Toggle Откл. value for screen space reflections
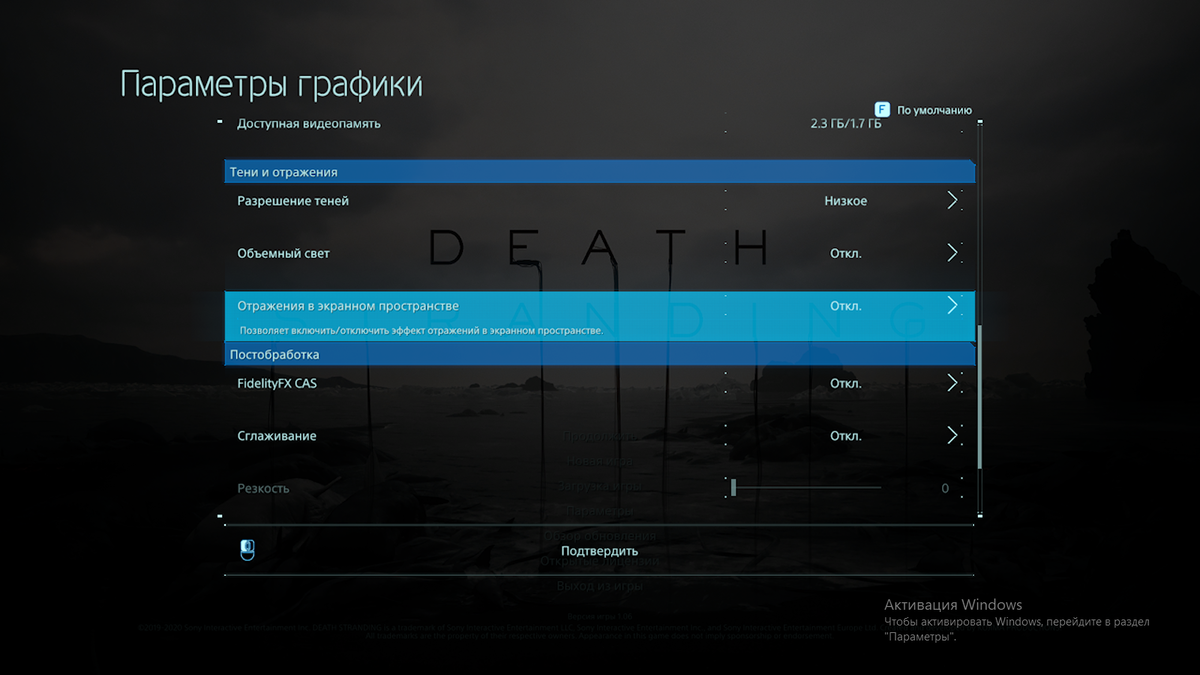Screen dimensions: 1200x675 click(846, 306)
